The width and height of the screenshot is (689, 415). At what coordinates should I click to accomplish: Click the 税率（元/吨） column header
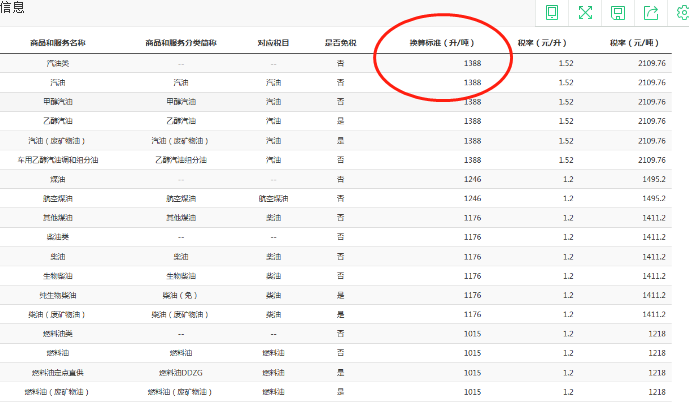635,43
